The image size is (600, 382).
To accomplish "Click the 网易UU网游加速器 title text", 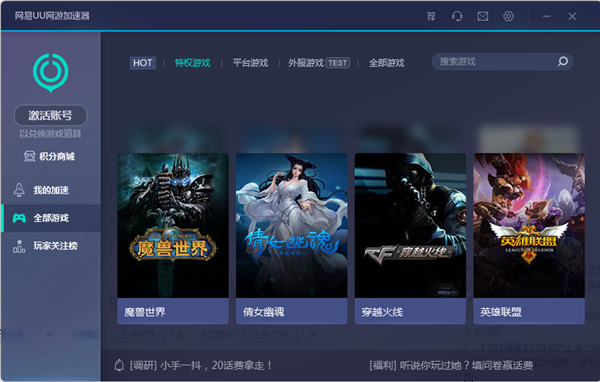I will (x=52, y=16).
